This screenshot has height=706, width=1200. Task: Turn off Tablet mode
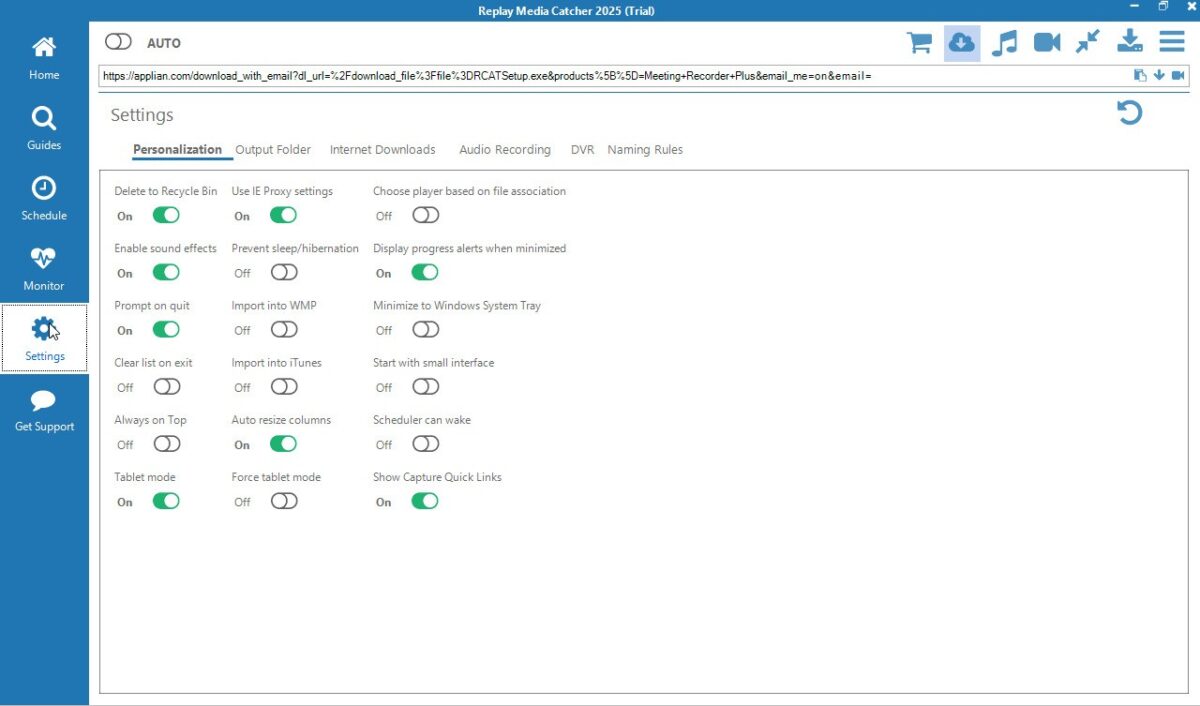166,501
